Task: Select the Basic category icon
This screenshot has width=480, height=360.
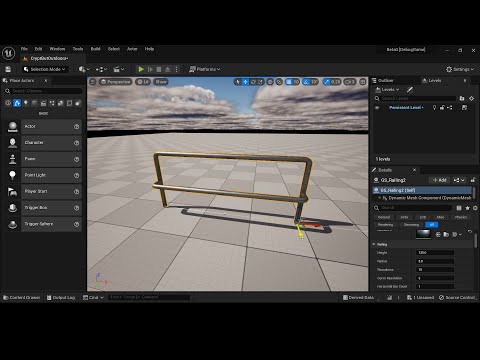Action: click(x=17, y=103)
